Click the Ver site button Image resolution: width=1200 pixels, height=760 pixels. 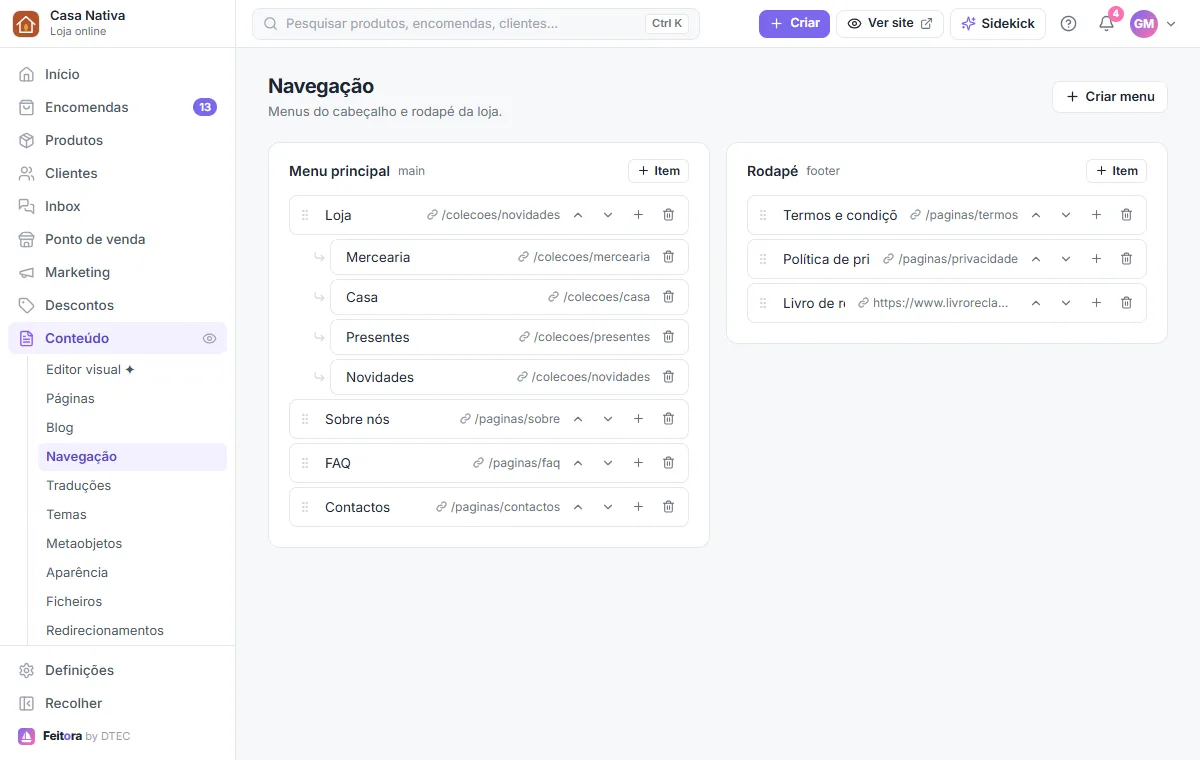click(x=890, y=23)
